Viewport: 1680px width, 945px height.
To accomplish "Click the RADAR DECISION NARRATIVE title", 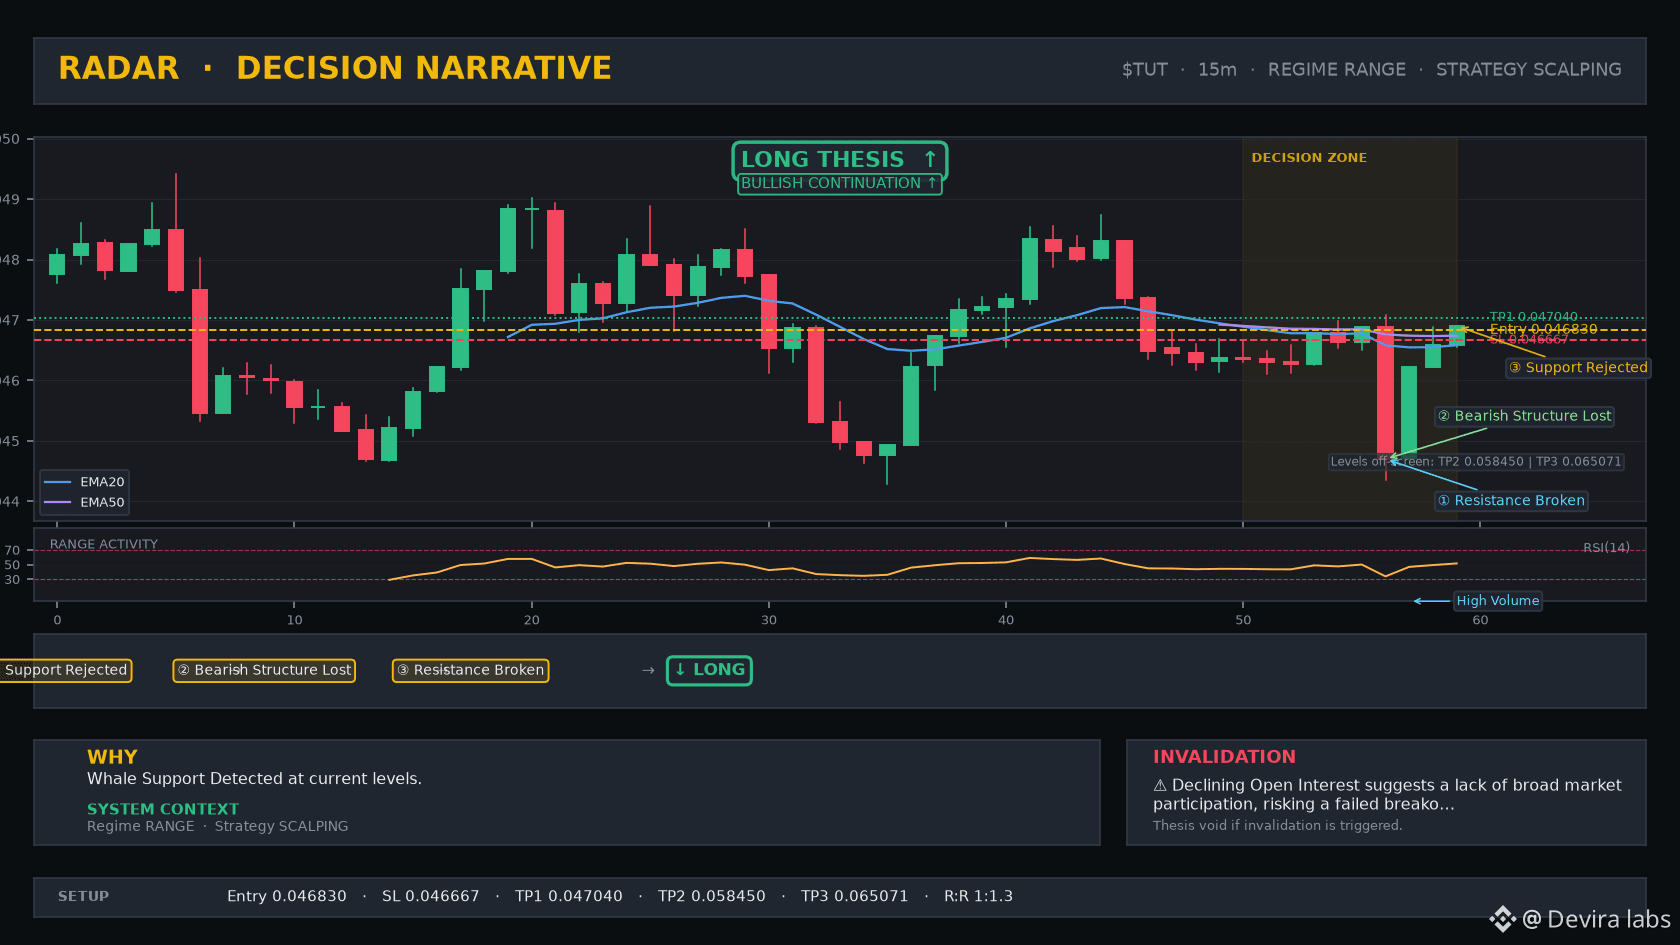I will (x=335, y=68).
